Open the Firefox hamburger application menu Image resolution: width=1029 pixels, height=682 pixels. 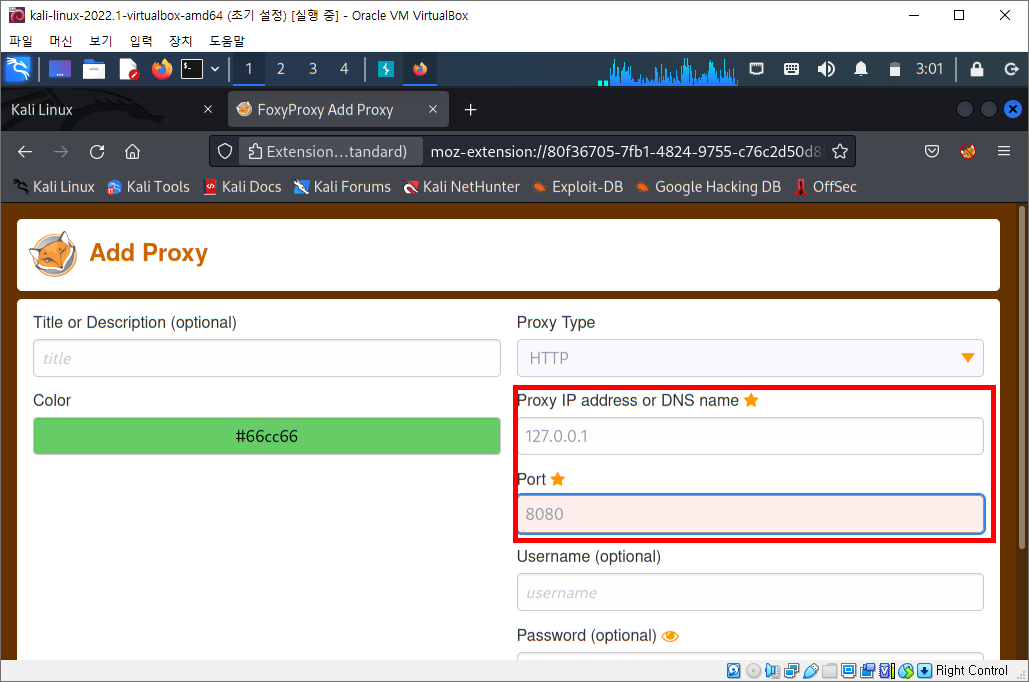1004,152
